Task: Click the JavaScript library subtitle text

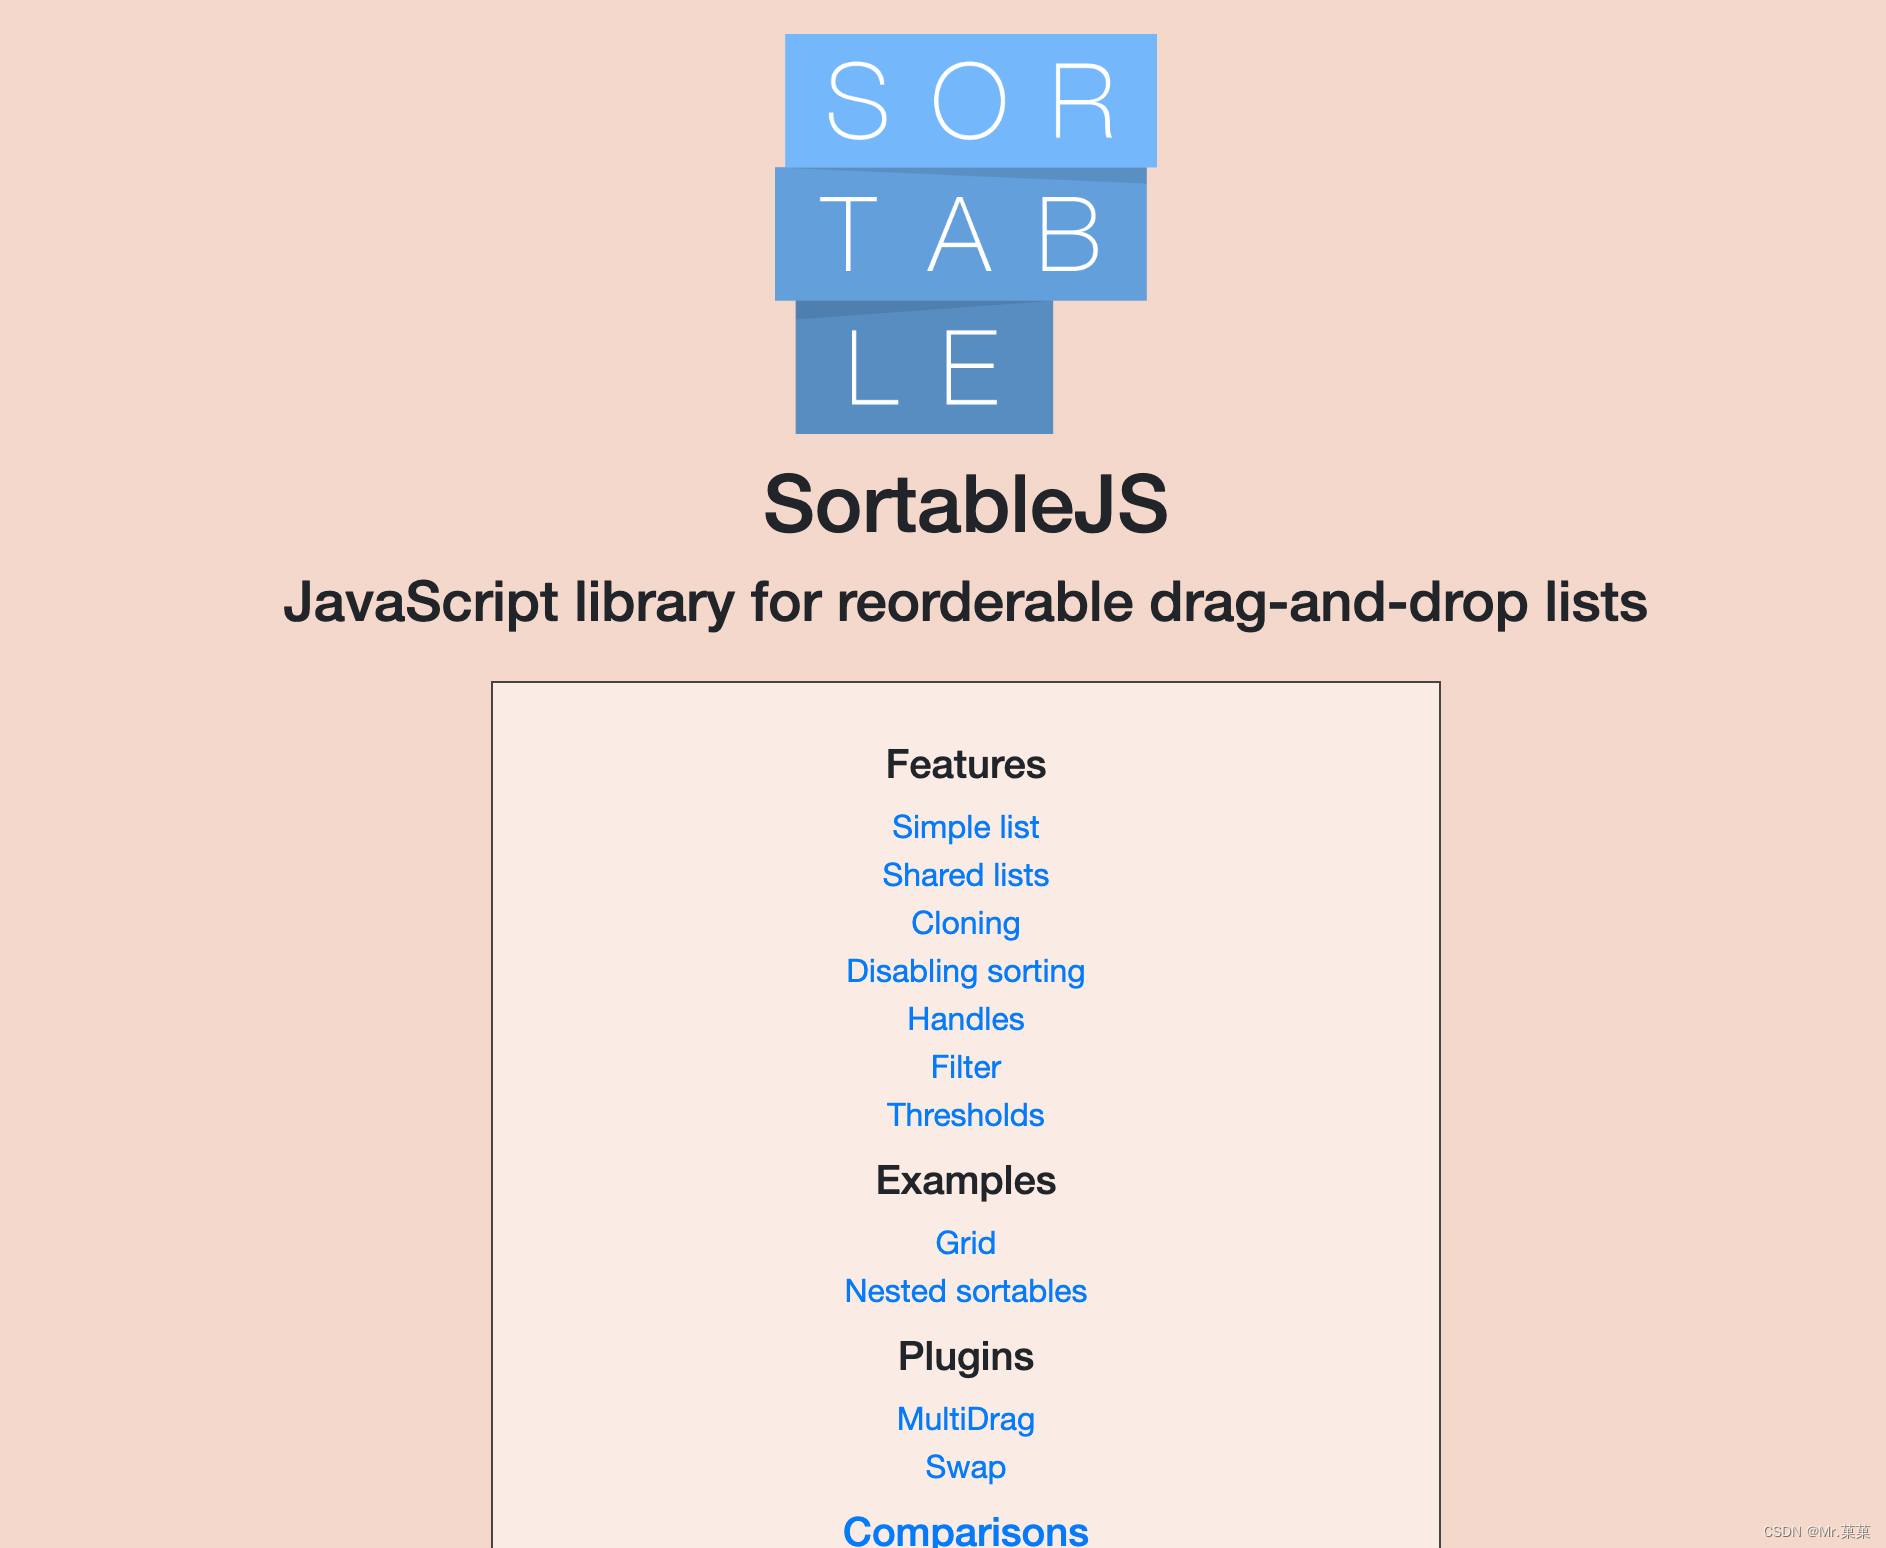Action: [x=965, y=602]
